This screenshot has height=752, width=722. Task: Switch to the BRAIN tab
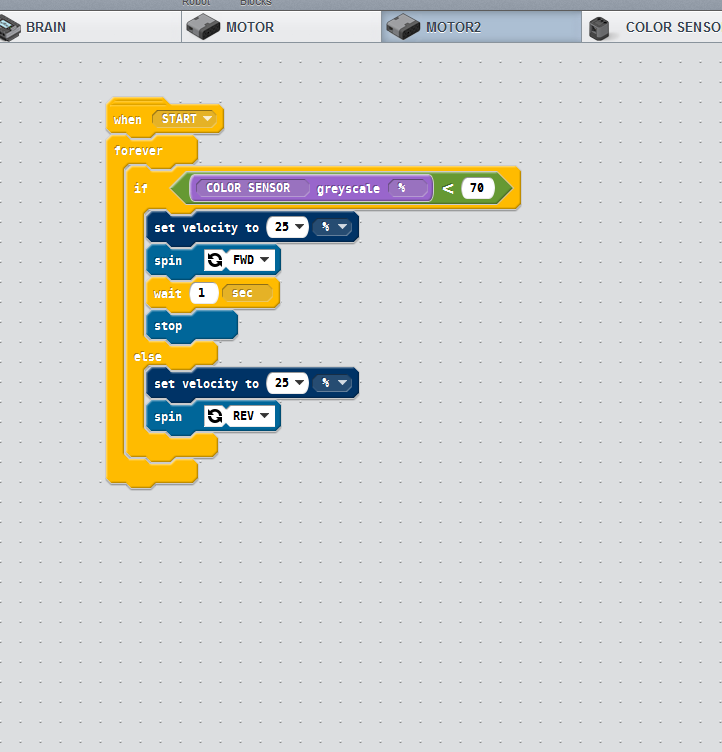click(x=90, y=27)
